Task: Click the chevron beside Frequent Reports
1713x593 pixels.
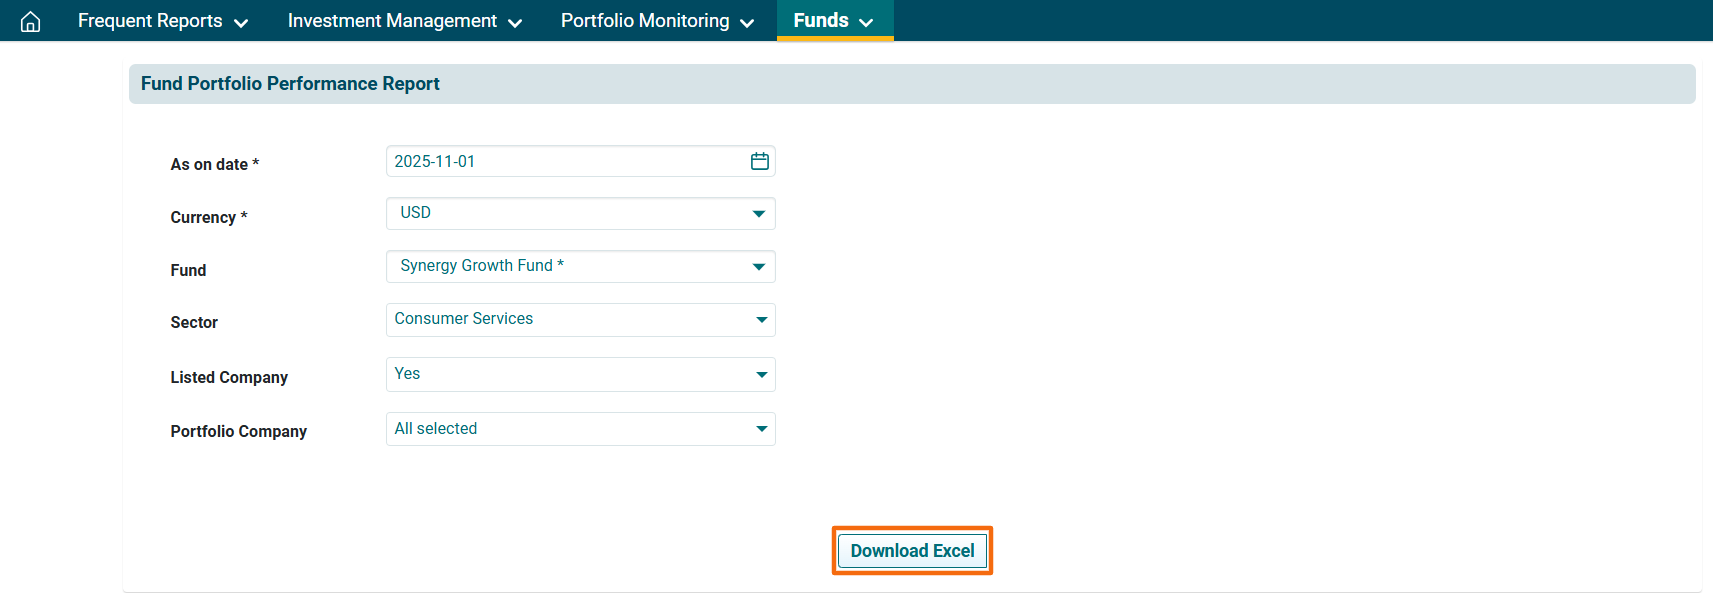Action: 241,23
